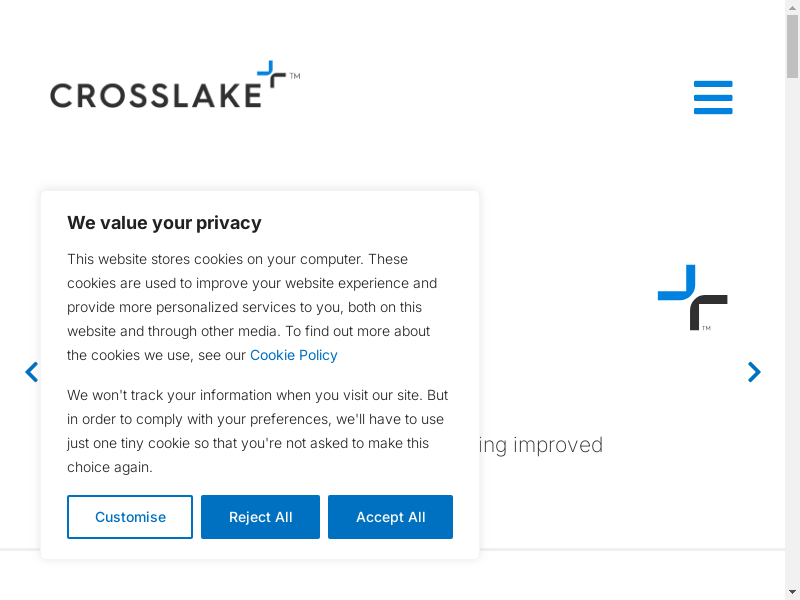Click the scrollbar down arrow
The height and width of the screenshot is (600, 800).
coord(792,592)
